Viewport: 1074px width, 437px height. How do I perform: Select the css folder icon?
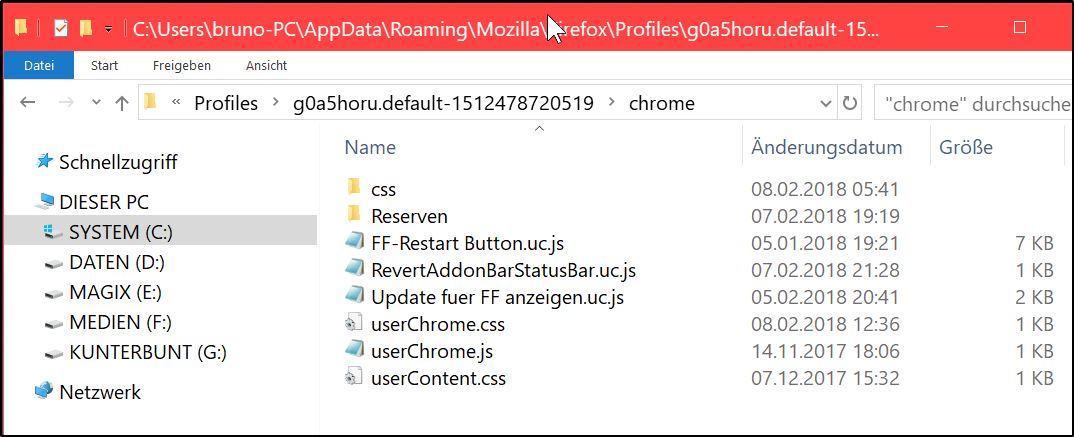353,188
